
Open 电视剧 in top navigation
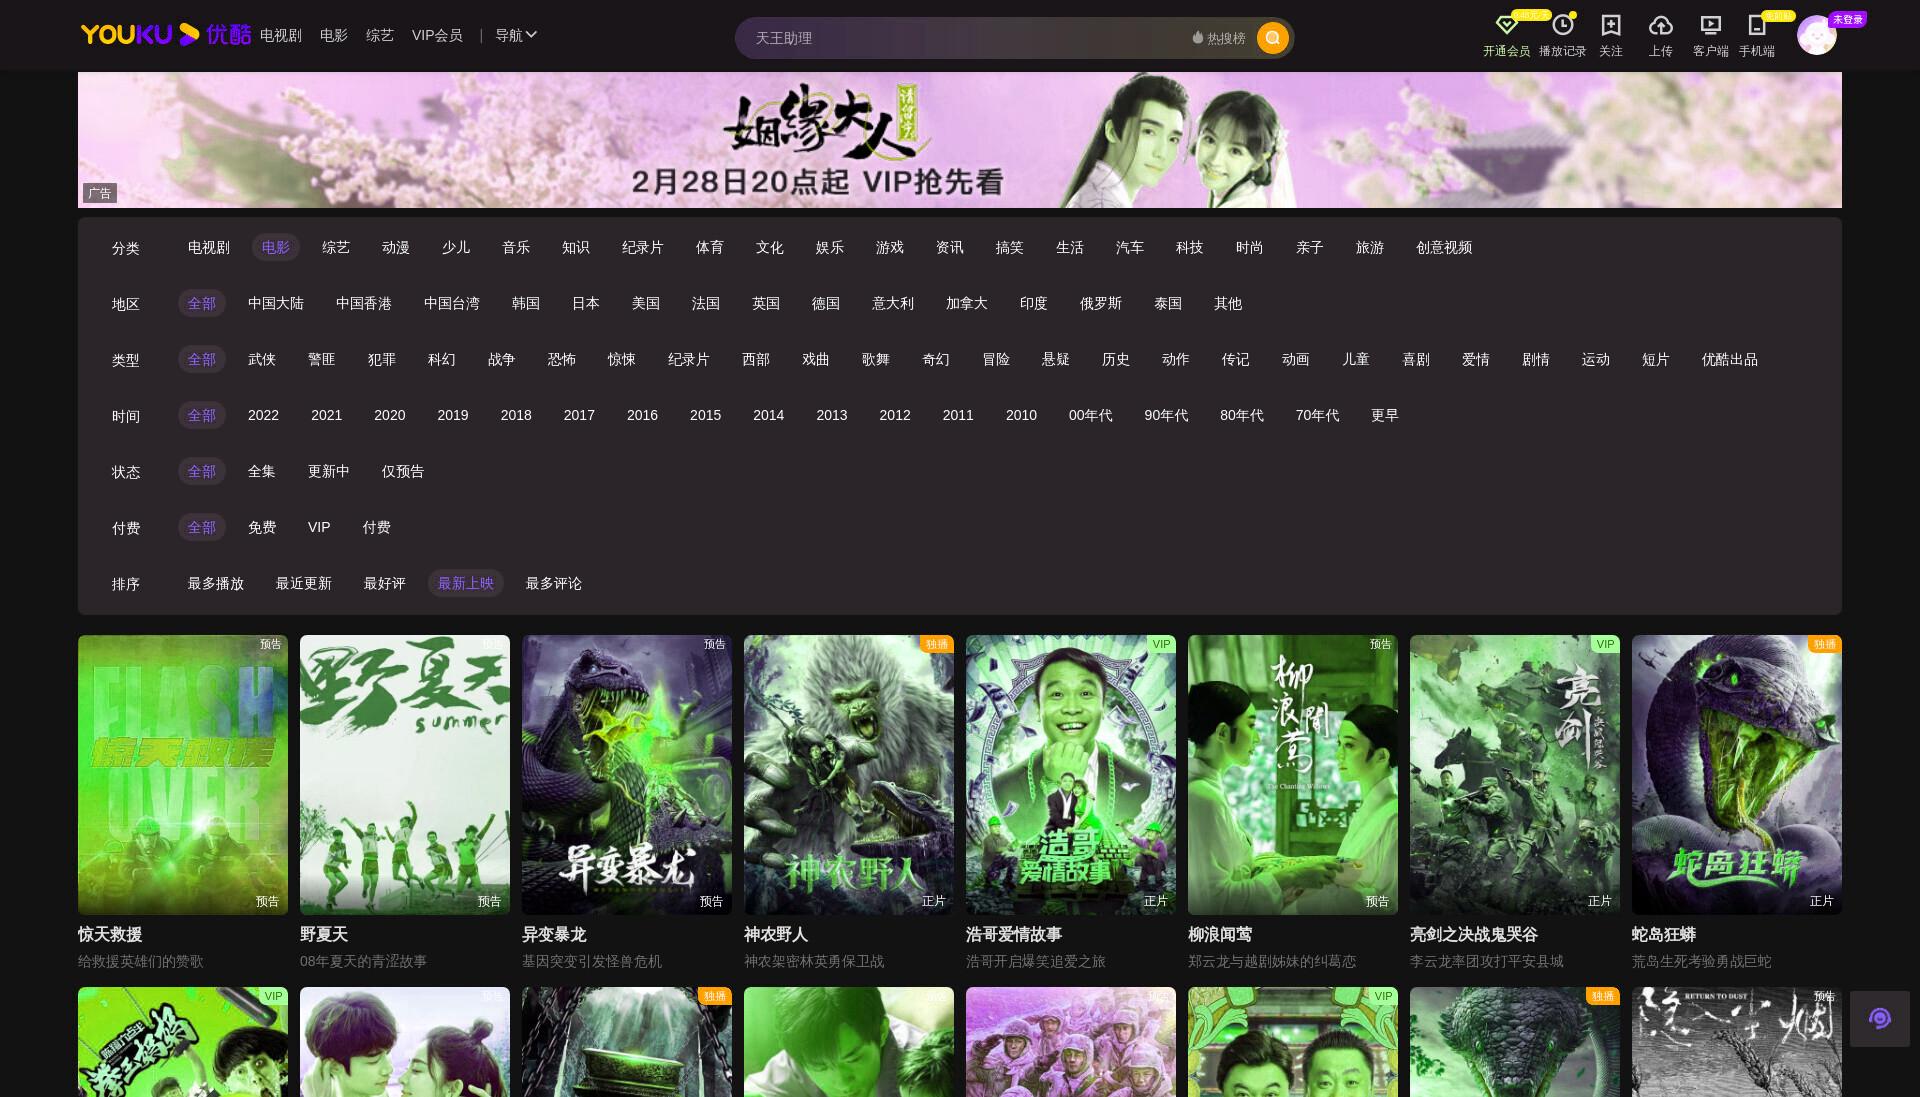[x=280, y=35]
